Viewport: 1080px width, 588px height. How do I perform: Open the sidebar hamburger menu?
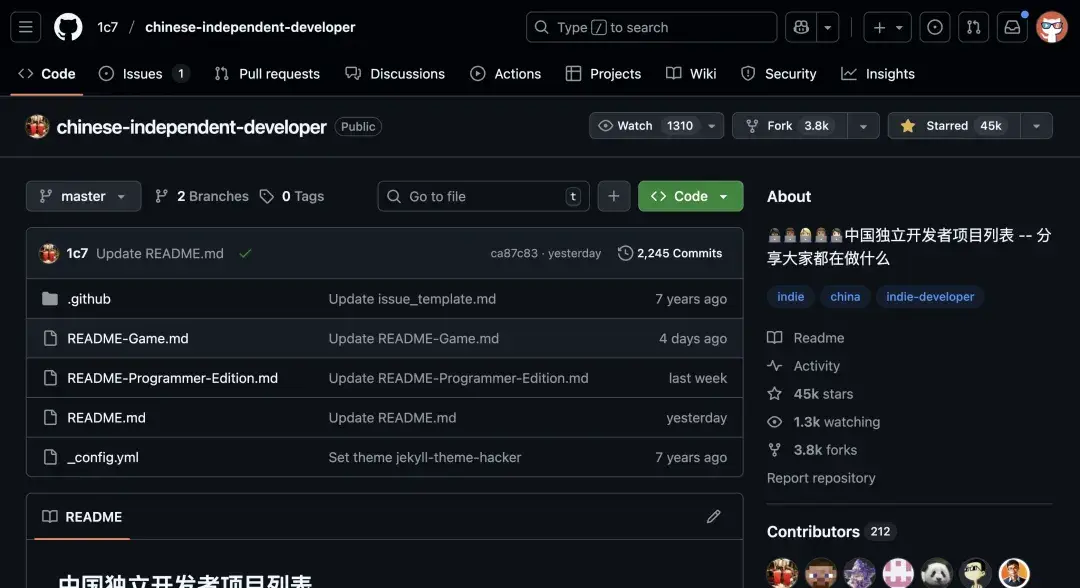click(25, 27)
